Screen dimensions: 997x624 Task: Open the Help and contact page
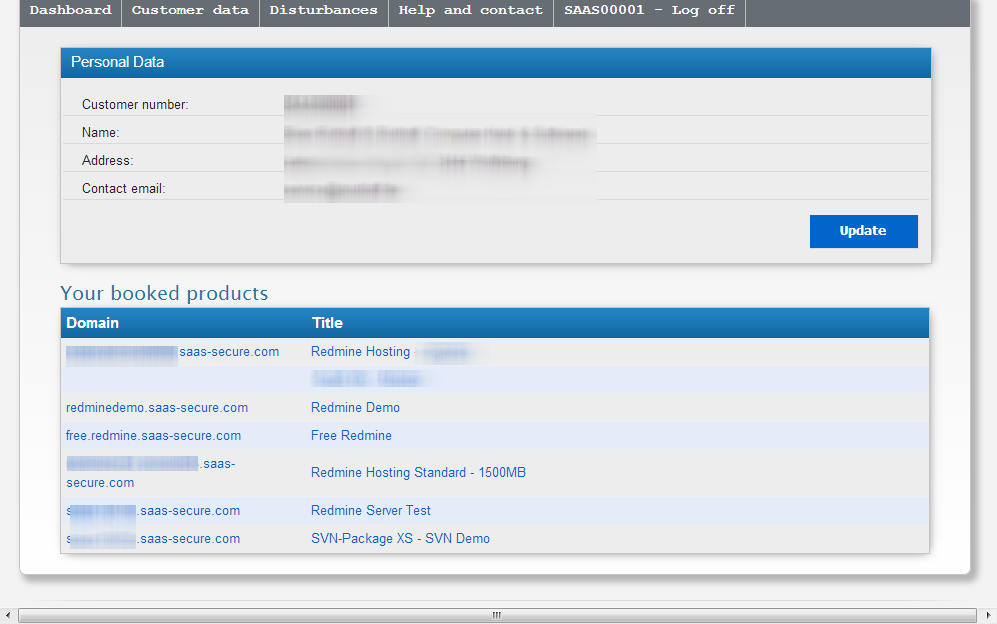pos(470,11)
